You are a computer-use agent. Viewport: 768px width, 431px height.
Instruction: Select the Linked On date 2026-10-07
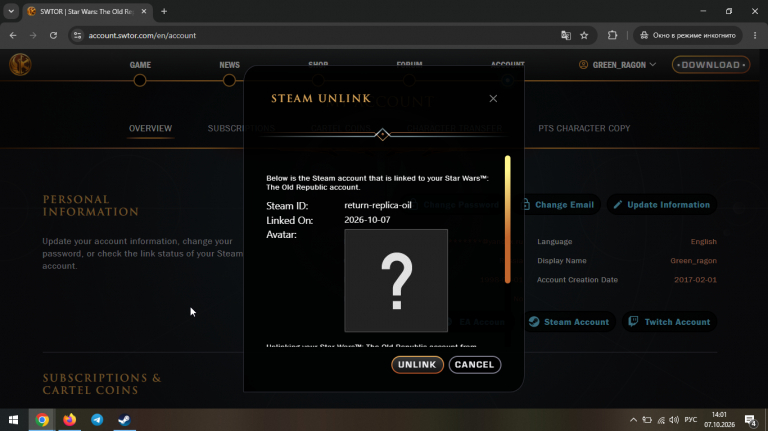pos(367,220)
